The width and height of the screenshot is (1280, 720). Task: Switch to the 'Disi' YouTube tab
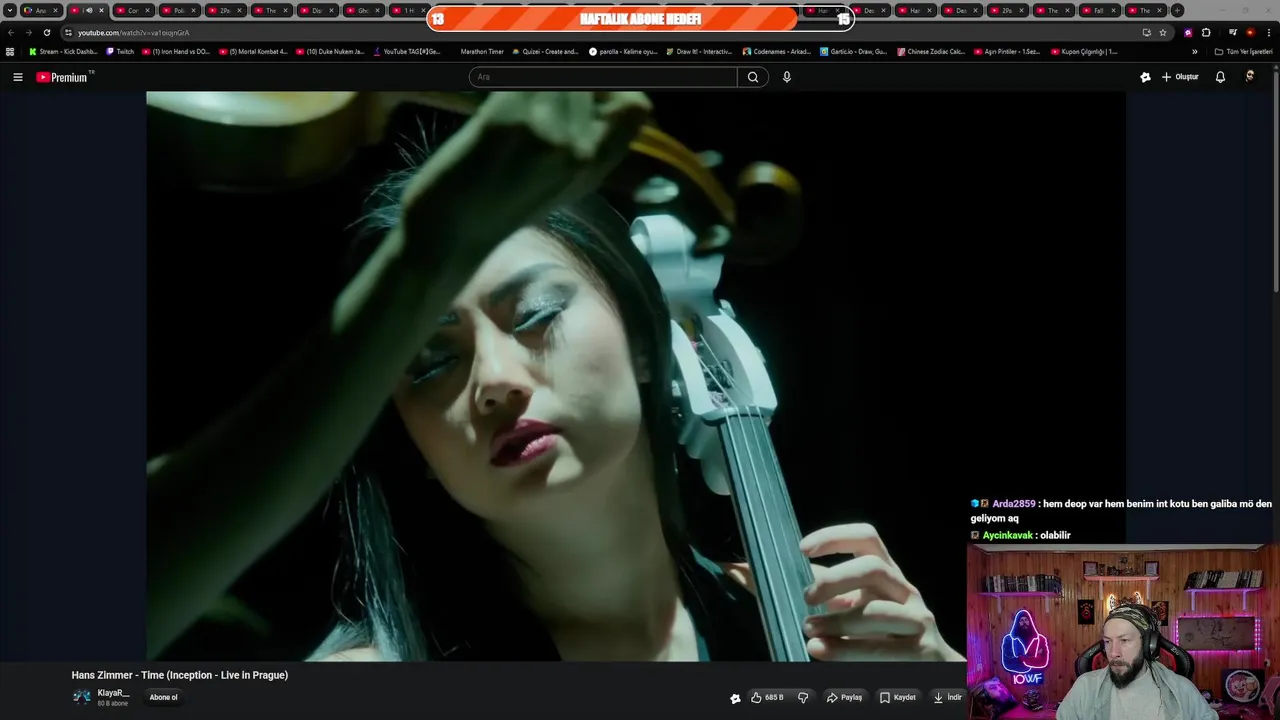click(x=315, y=10)
